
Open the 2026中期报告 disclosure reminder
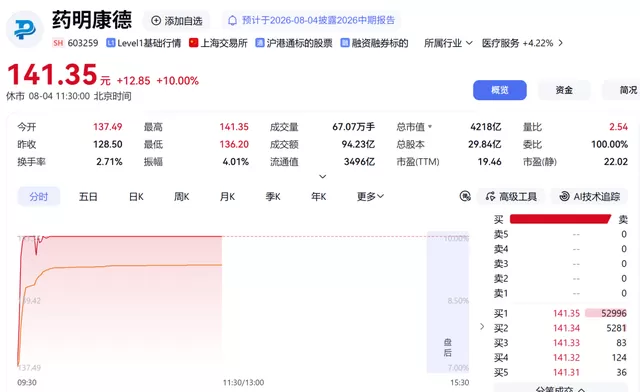tap(311, 20)
